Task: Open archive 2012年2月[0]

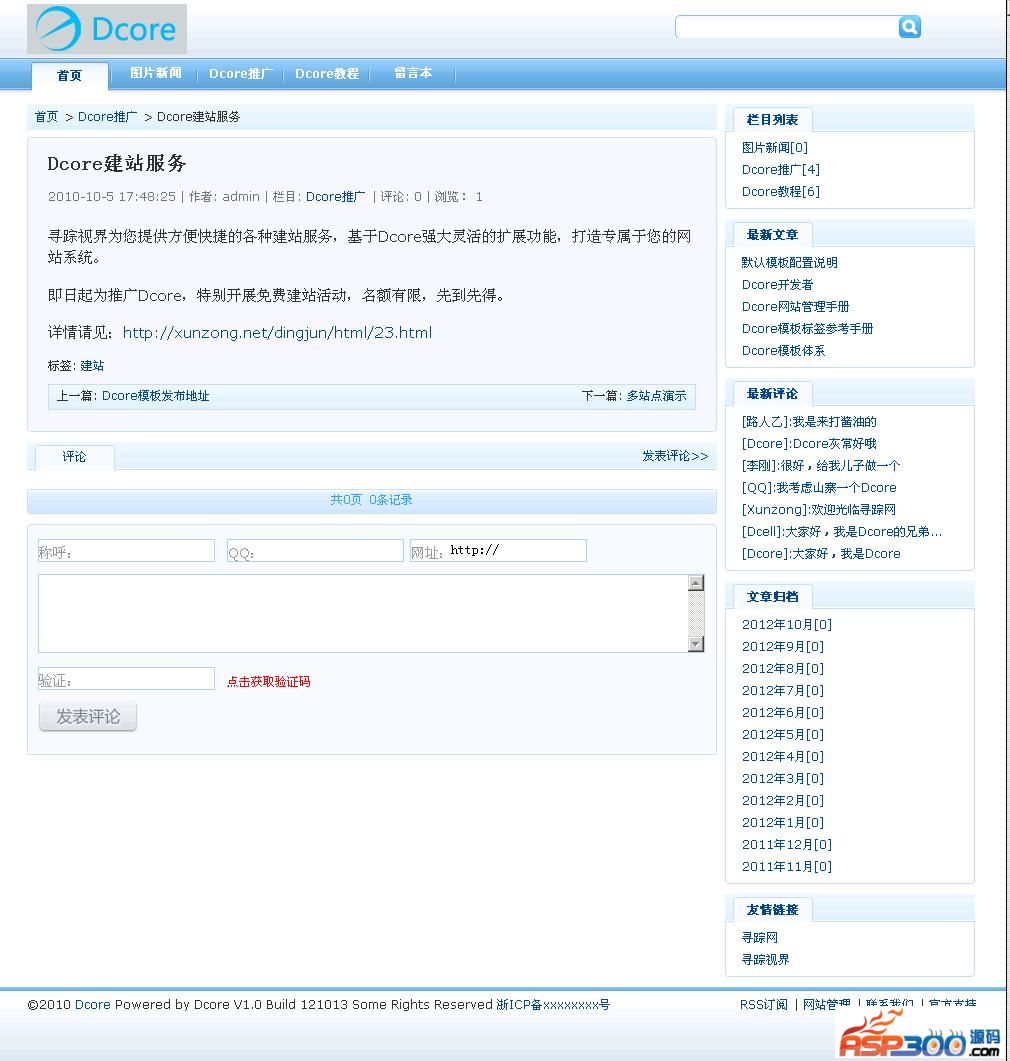Action: [x=783, y=800]
